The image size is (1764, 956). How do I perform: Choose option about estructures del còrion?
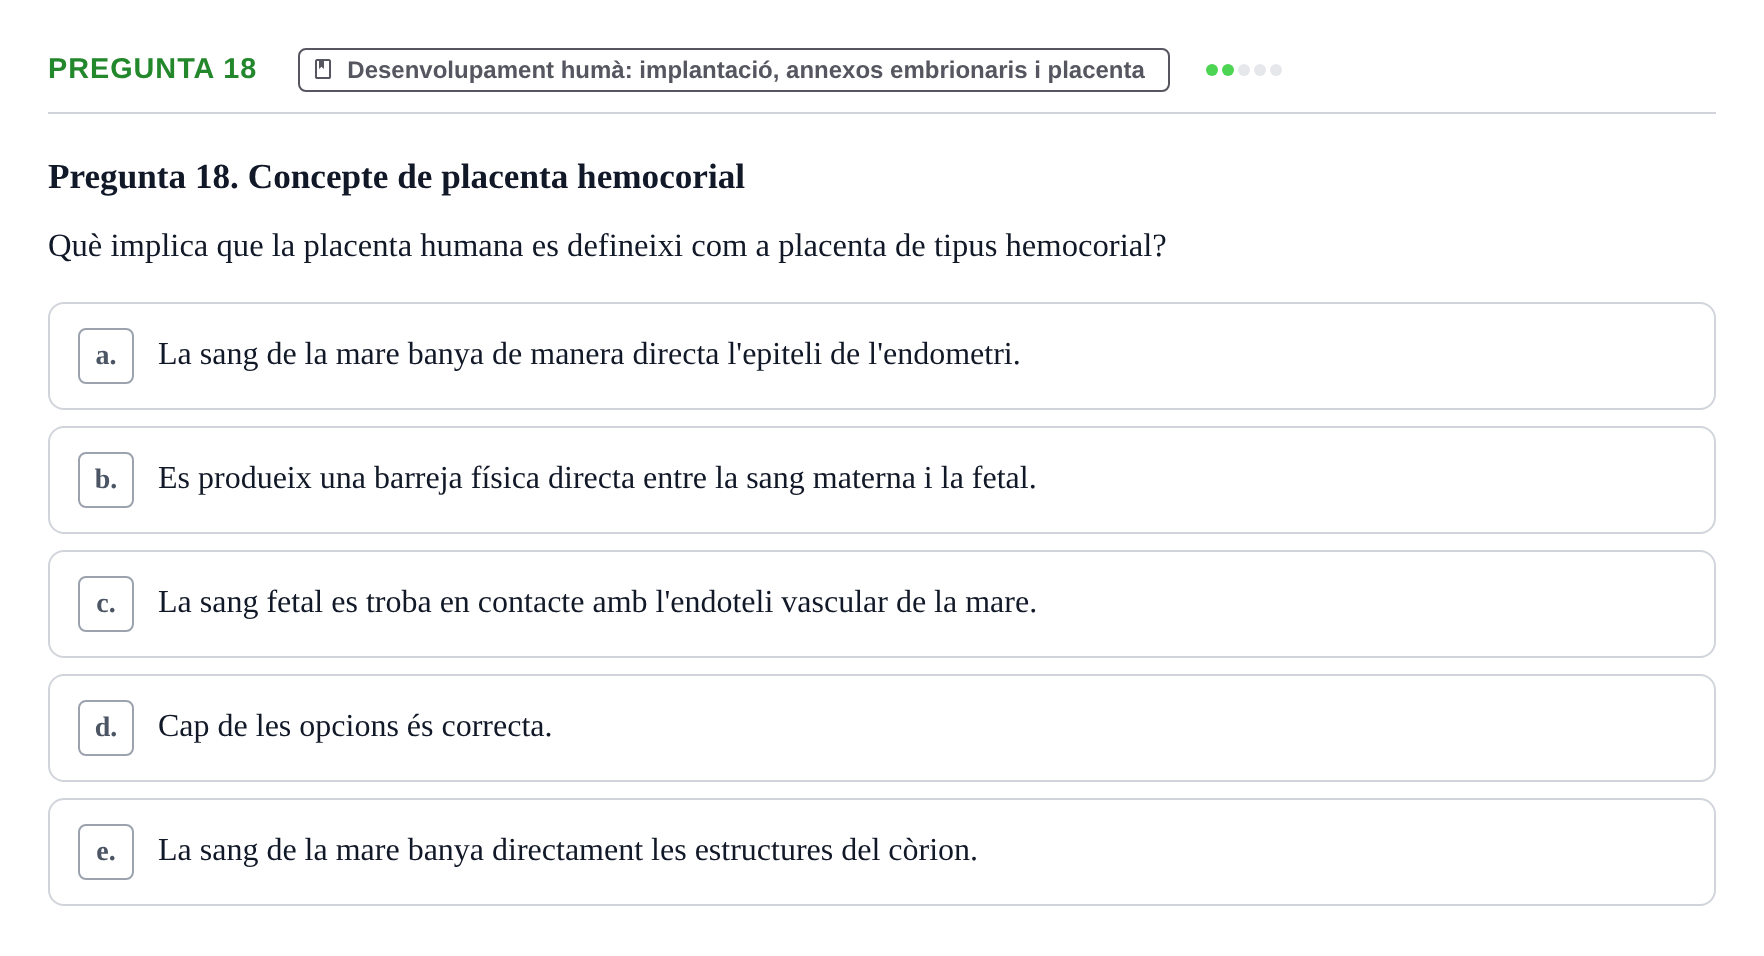882,852
